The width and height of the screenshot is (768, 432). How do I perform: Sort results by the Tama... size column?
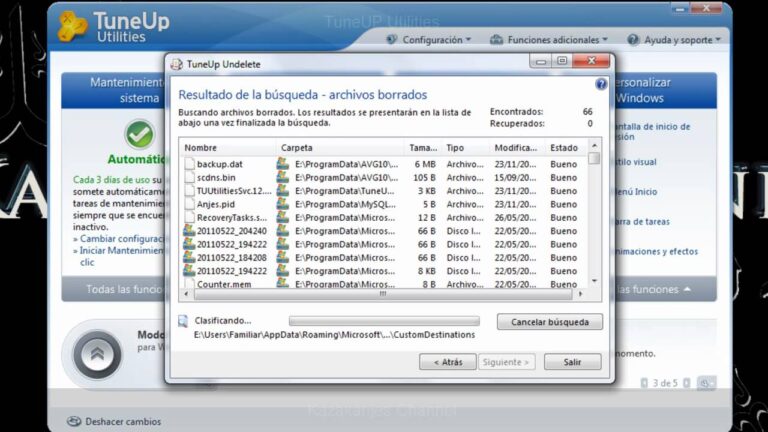pos(423,147)
